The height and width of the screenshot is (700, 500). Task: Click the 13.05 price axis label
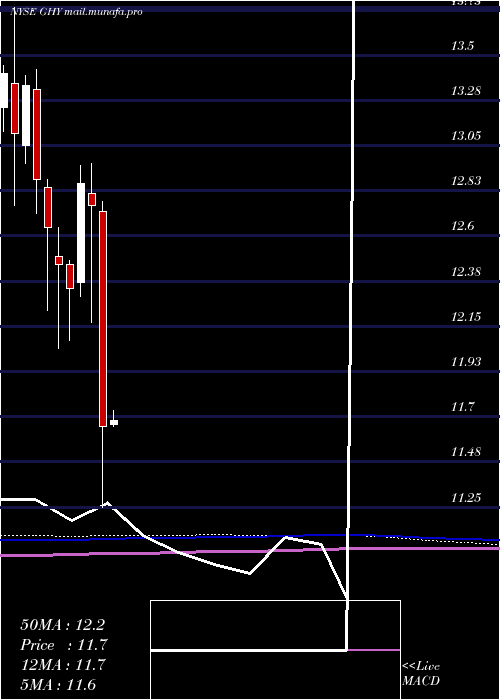click(467, 136)
